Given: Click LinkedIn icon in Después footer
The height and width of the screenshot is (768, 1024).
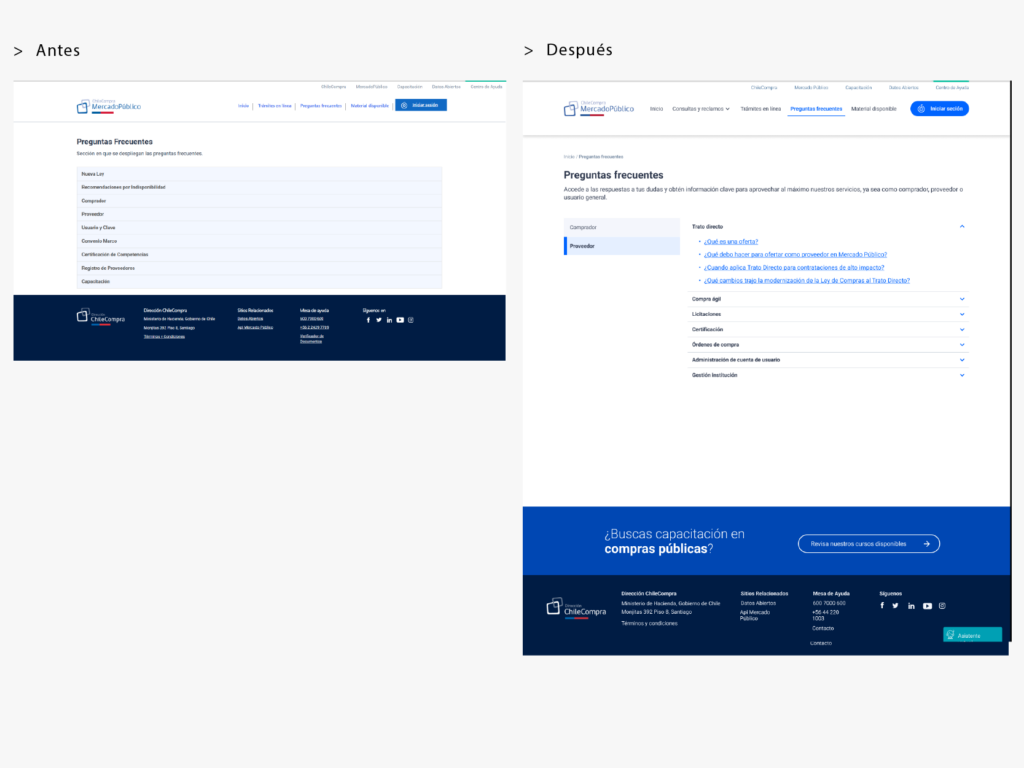Looking at the screenshot, I should 911,606.
